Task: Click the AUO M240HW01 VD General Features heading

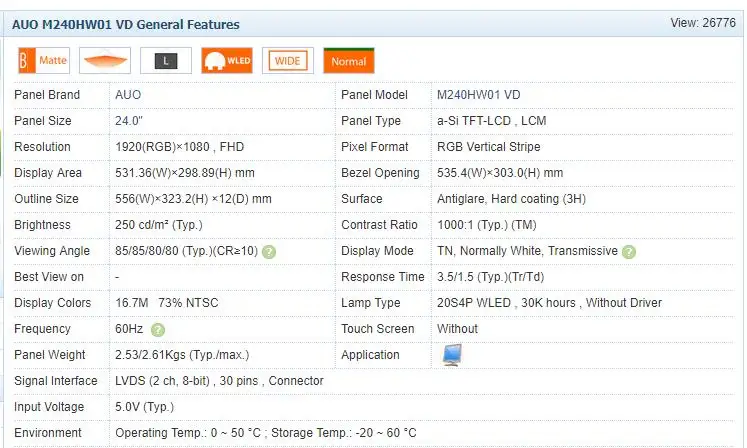Action: 126,25
